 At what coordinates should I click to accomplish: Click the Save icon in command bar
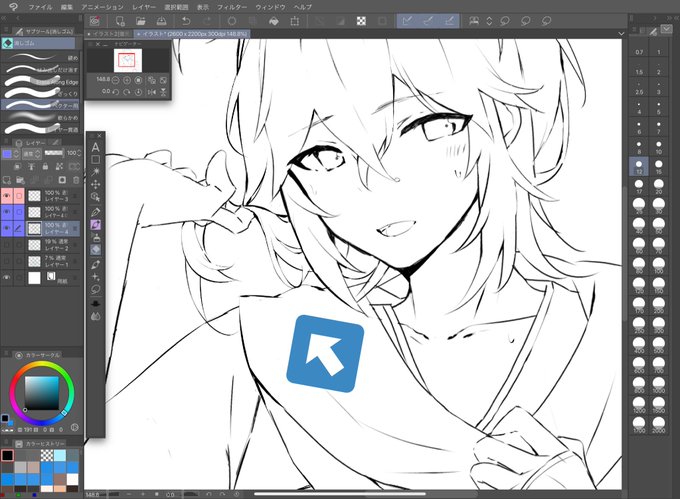tap(161, 21)
